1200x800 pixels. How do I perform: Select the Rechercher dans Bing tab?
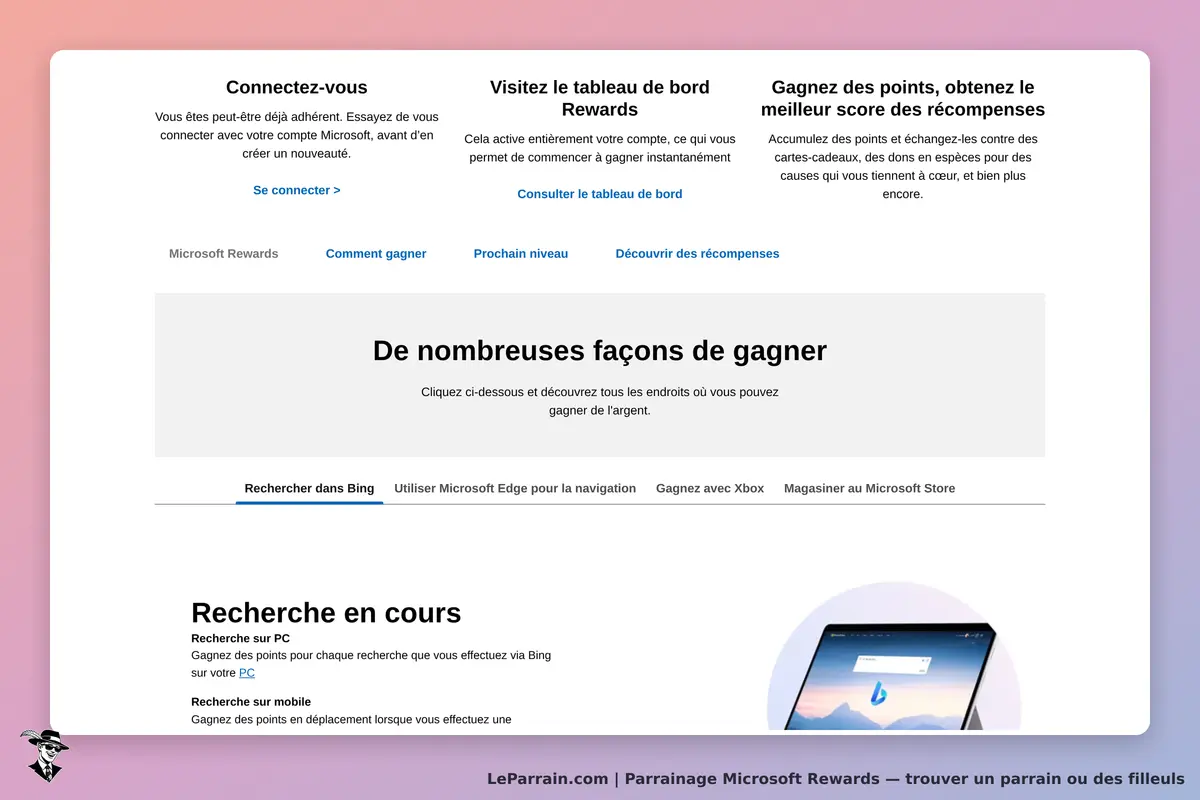click(309, 488)
